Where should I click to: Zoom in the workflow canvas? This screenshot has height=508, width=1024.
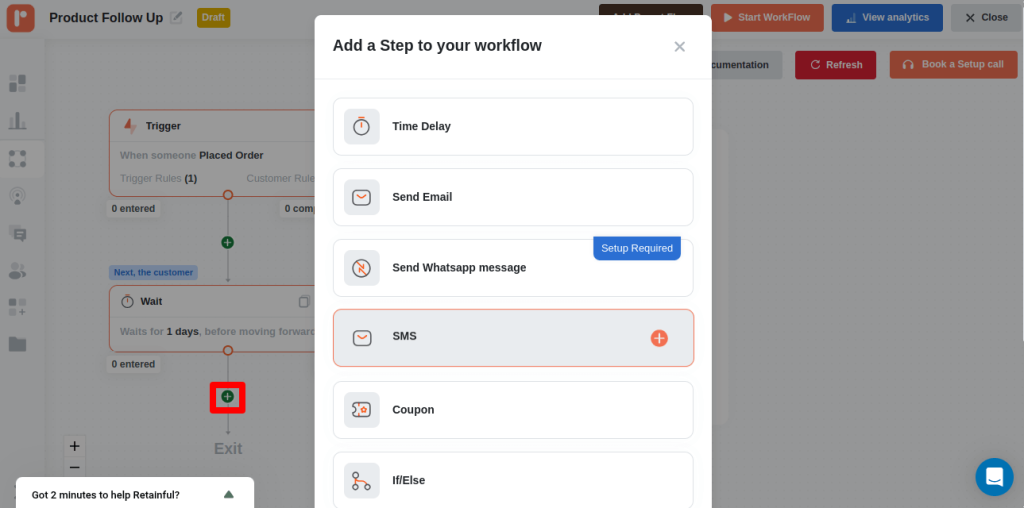point(74,446)
